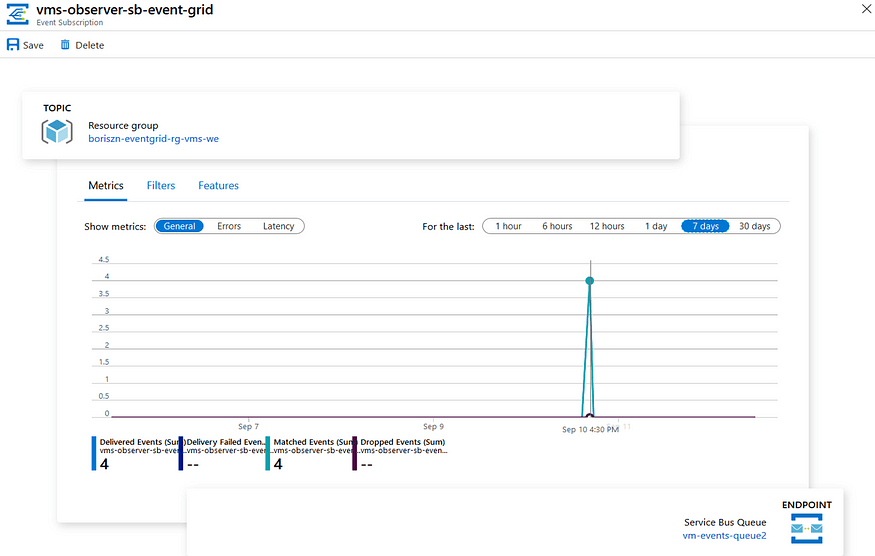Viewport: 875px width, 556px height.
Task: Click the Save floppy disk icon
Action: click(x=13, y=45)
